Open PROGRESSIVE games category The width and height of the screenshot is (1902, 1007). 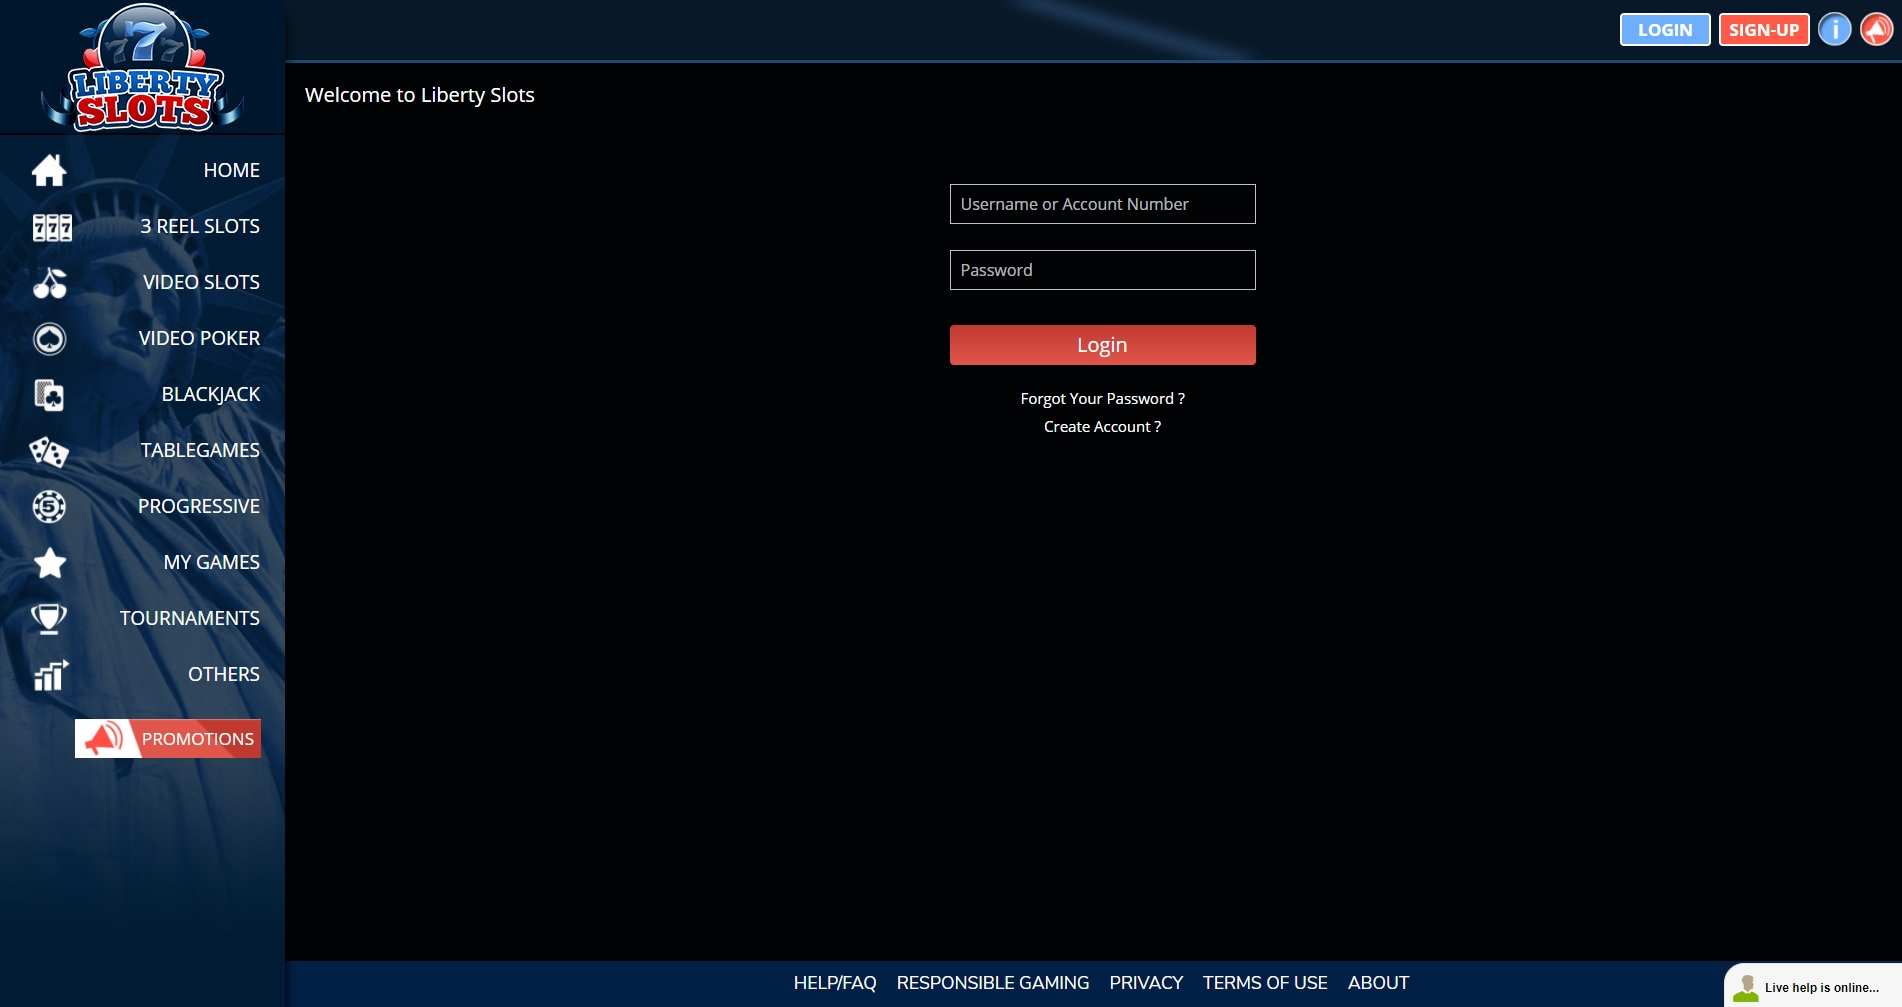coord(199,506)
